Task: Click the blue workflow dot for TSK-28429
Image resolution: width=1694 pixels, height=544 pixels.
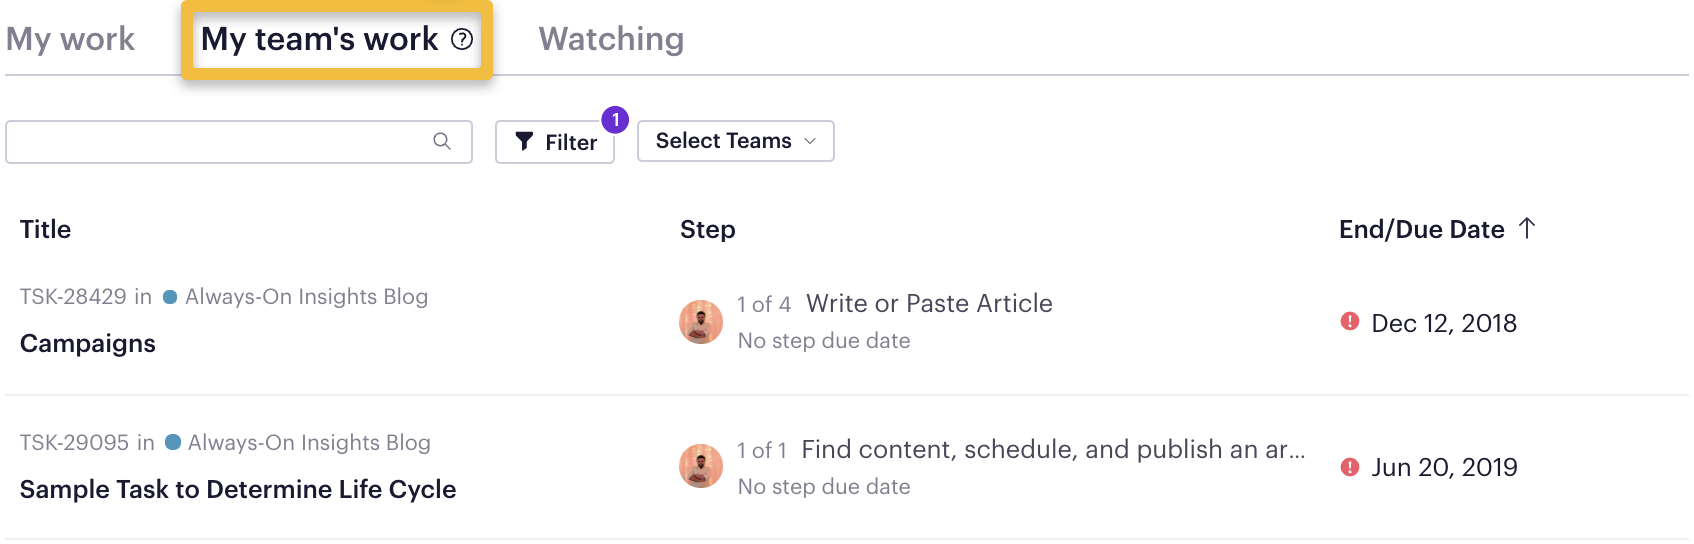Action: point(170,297)
